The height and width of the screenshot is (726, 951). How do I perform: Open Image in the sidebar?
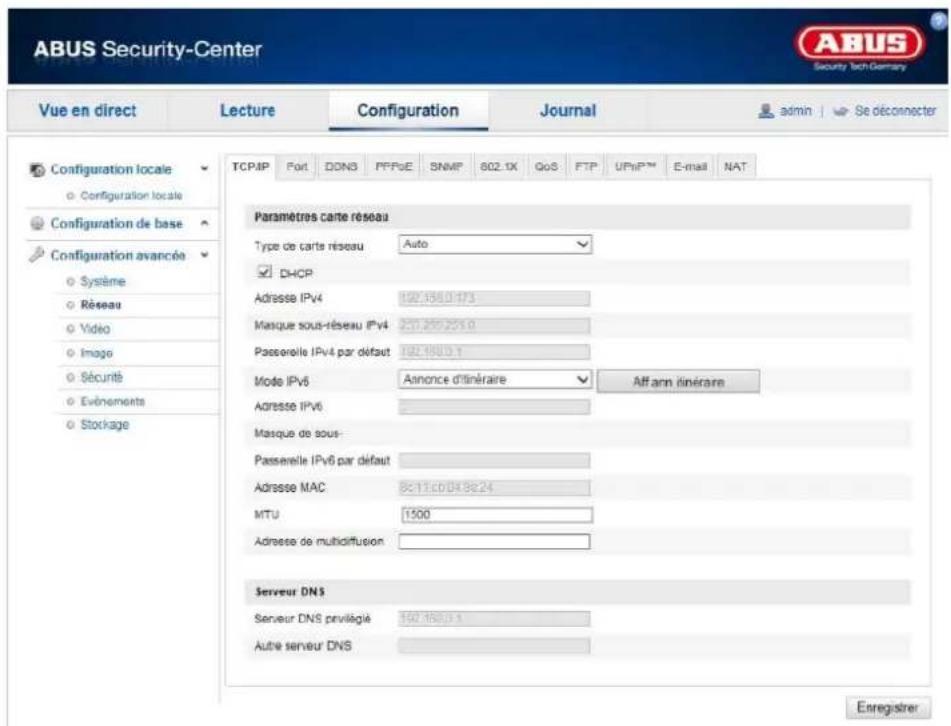[x=96, y=353]
